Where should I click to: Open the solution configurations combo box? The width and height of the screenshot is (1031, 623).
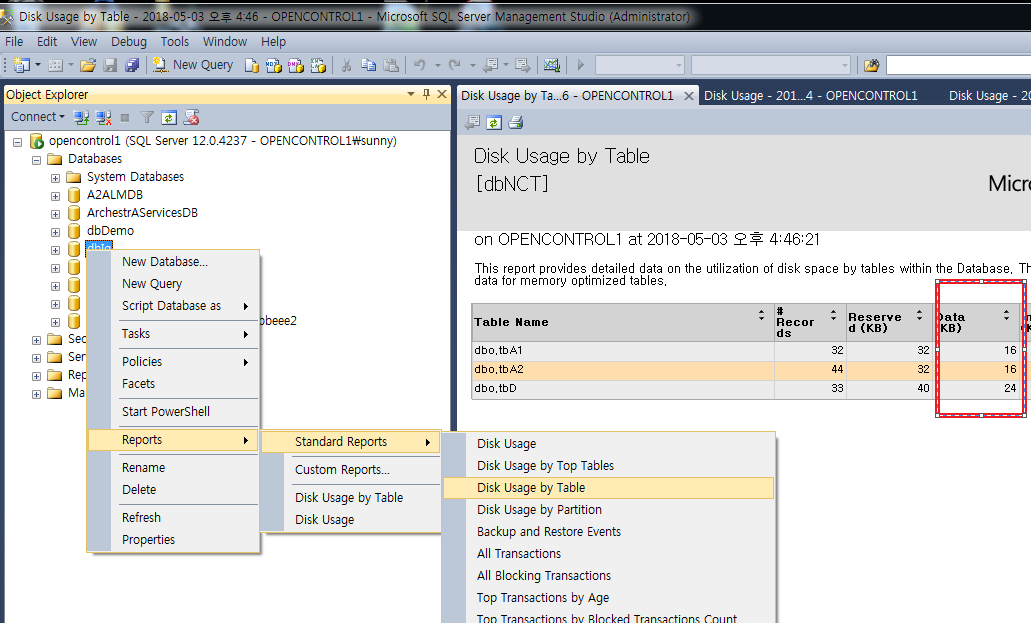click(640, 65)
